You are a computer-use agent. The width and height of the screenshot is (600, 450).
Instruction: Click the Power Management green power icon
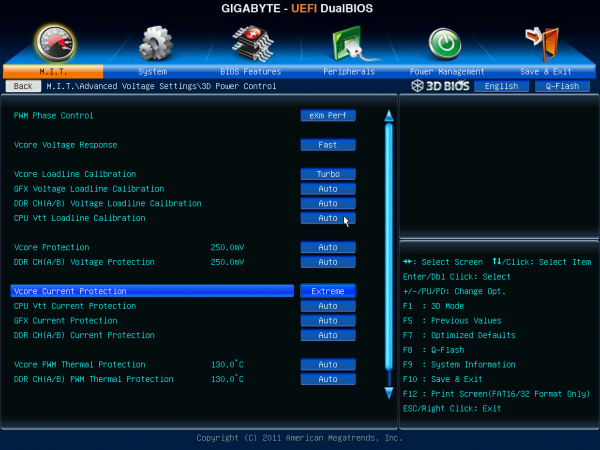[x=445, y=44]
